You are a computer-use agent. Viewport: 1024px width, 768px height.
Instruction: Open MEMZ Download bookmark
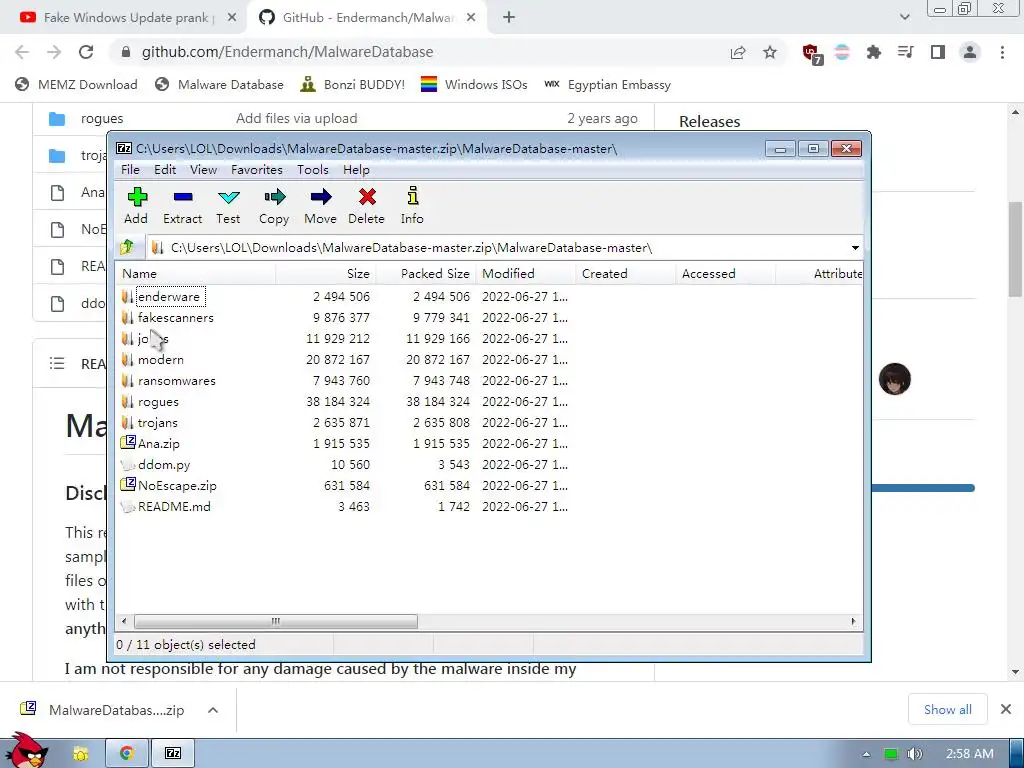point(76,85)
